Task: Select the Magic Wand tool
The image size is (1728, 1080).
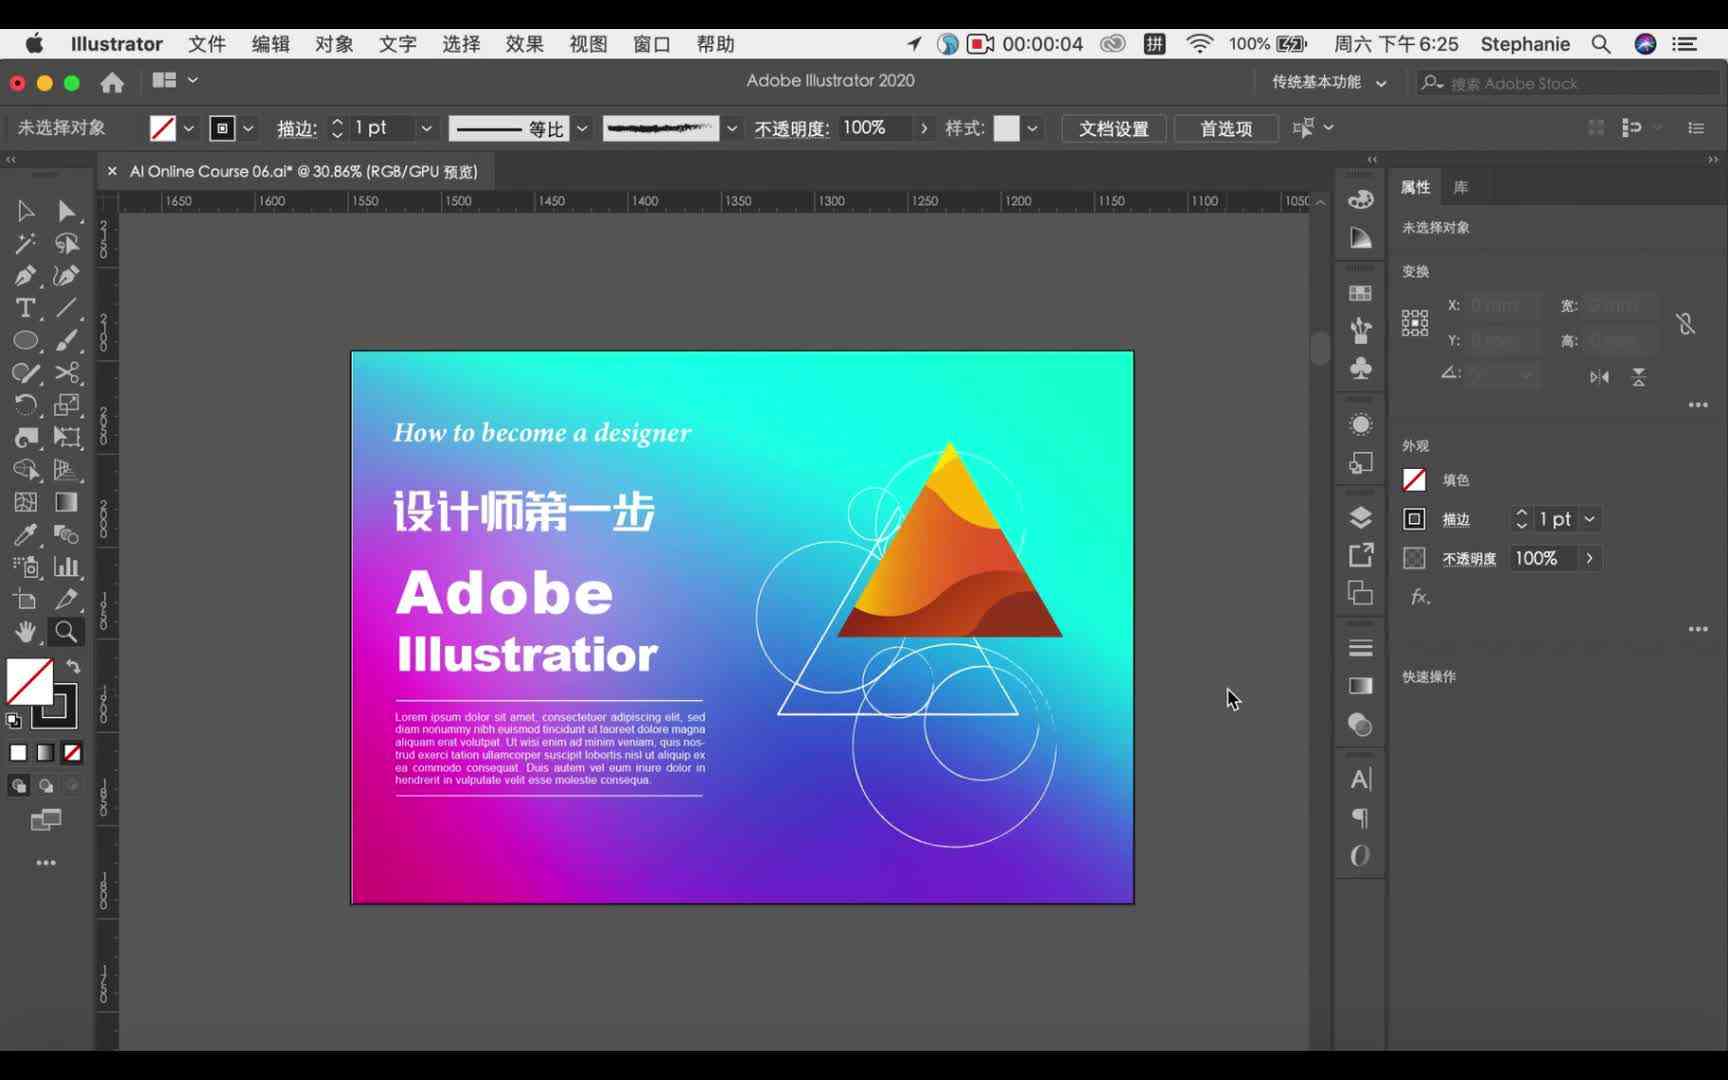Action: point(25,243)
